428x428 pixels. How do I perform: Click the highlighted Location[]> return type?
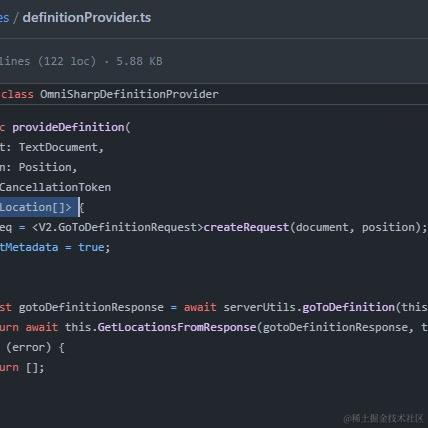[36, 207]
